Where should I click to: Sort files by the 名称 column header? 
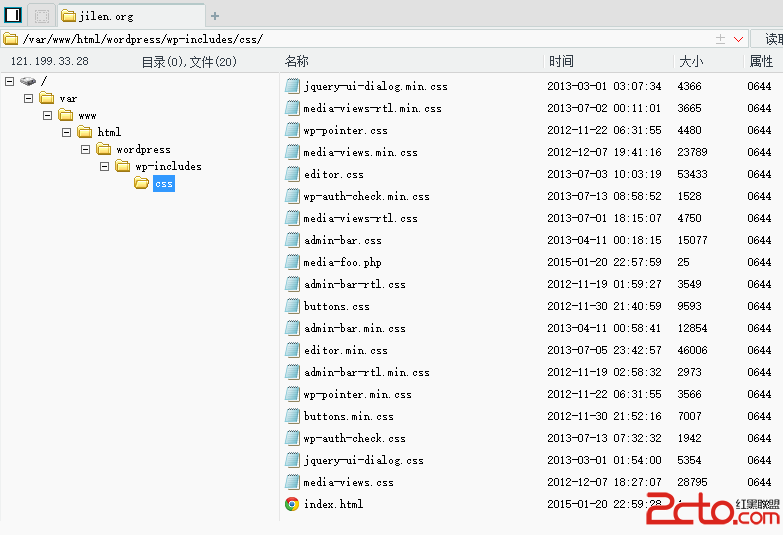point(297,61)
